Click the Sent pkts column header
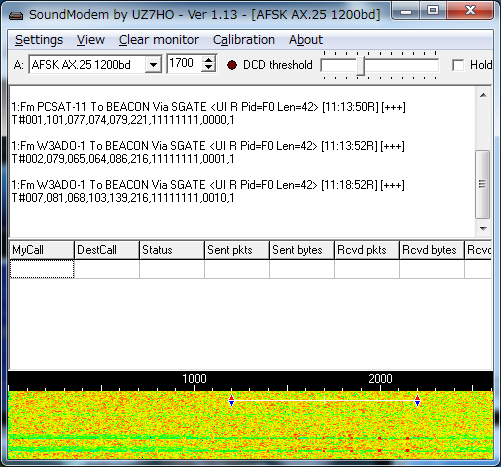Viewport: 501px width, 467px height. tap(237, 250)
